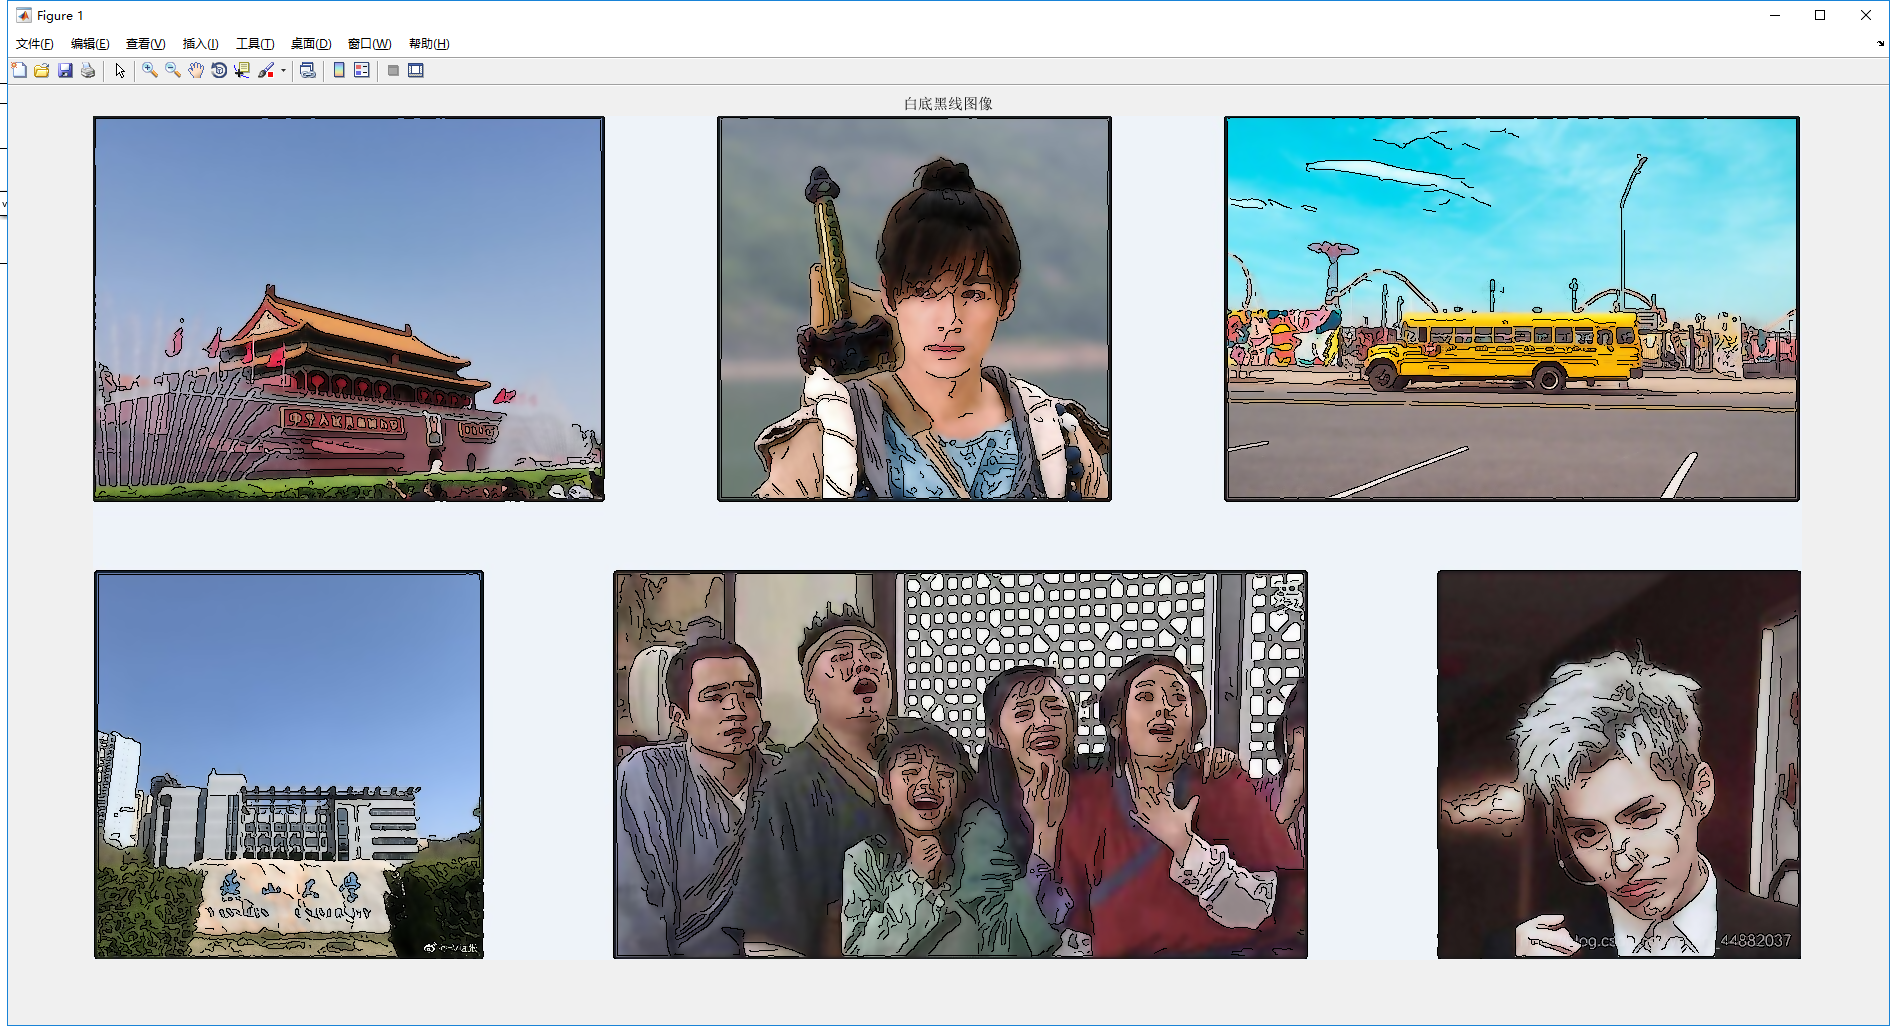Open the 插入(I) menu
Viewport: 1897px width, 1033px height.
click(x=200, y=44)
